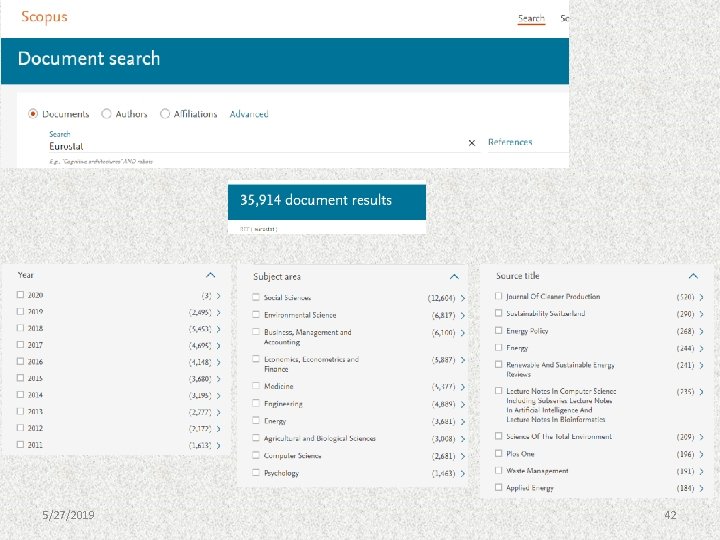
Task: Click arrow beside Energy Policy count
Action: [x=702, y=332]
